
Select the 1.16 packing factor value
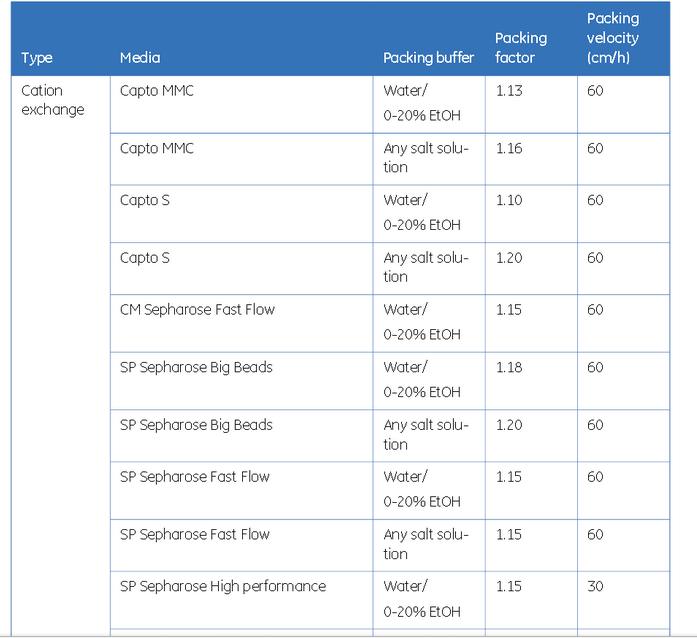pyautogui.click(x=509, y=149)
